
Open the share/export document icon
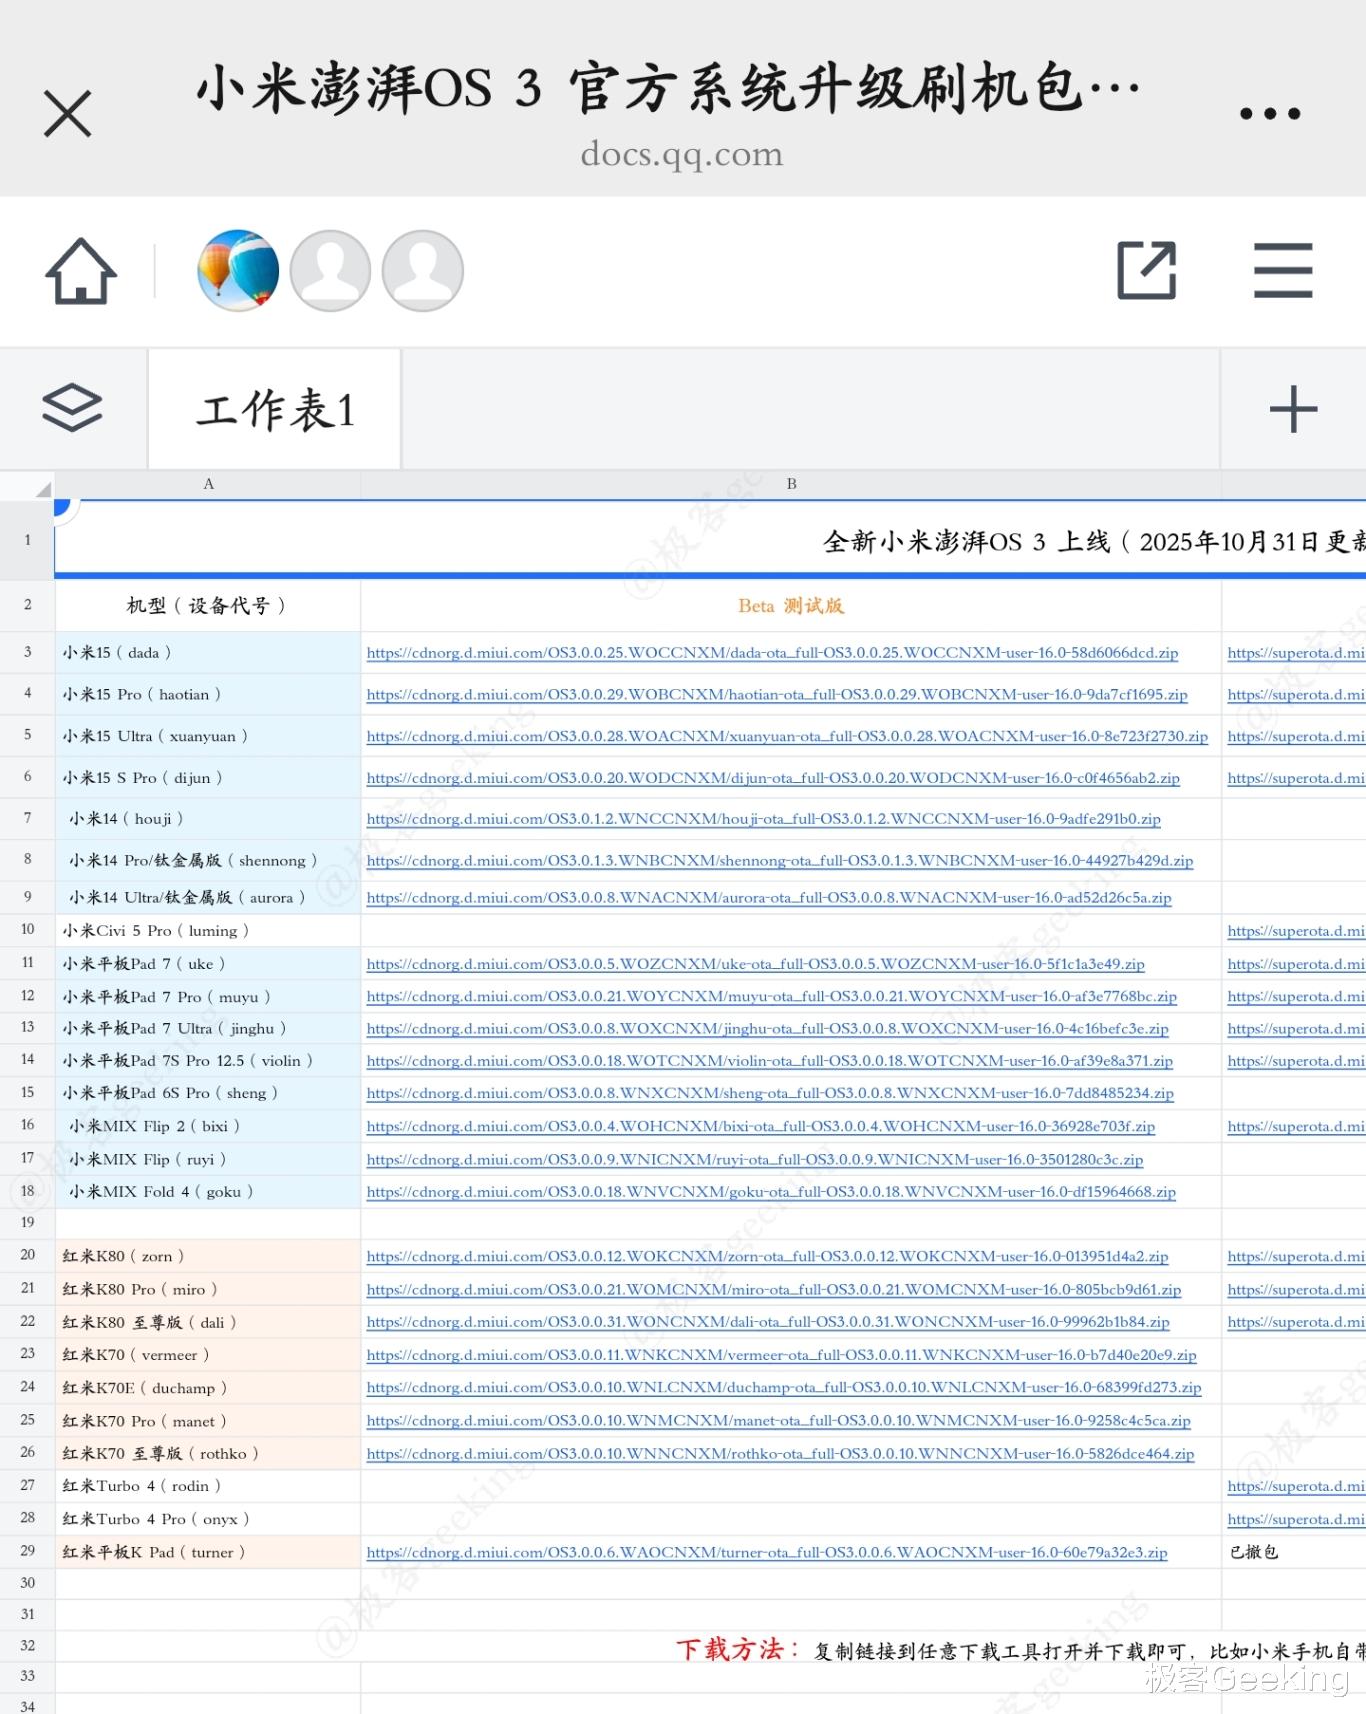pos(1146,270)
